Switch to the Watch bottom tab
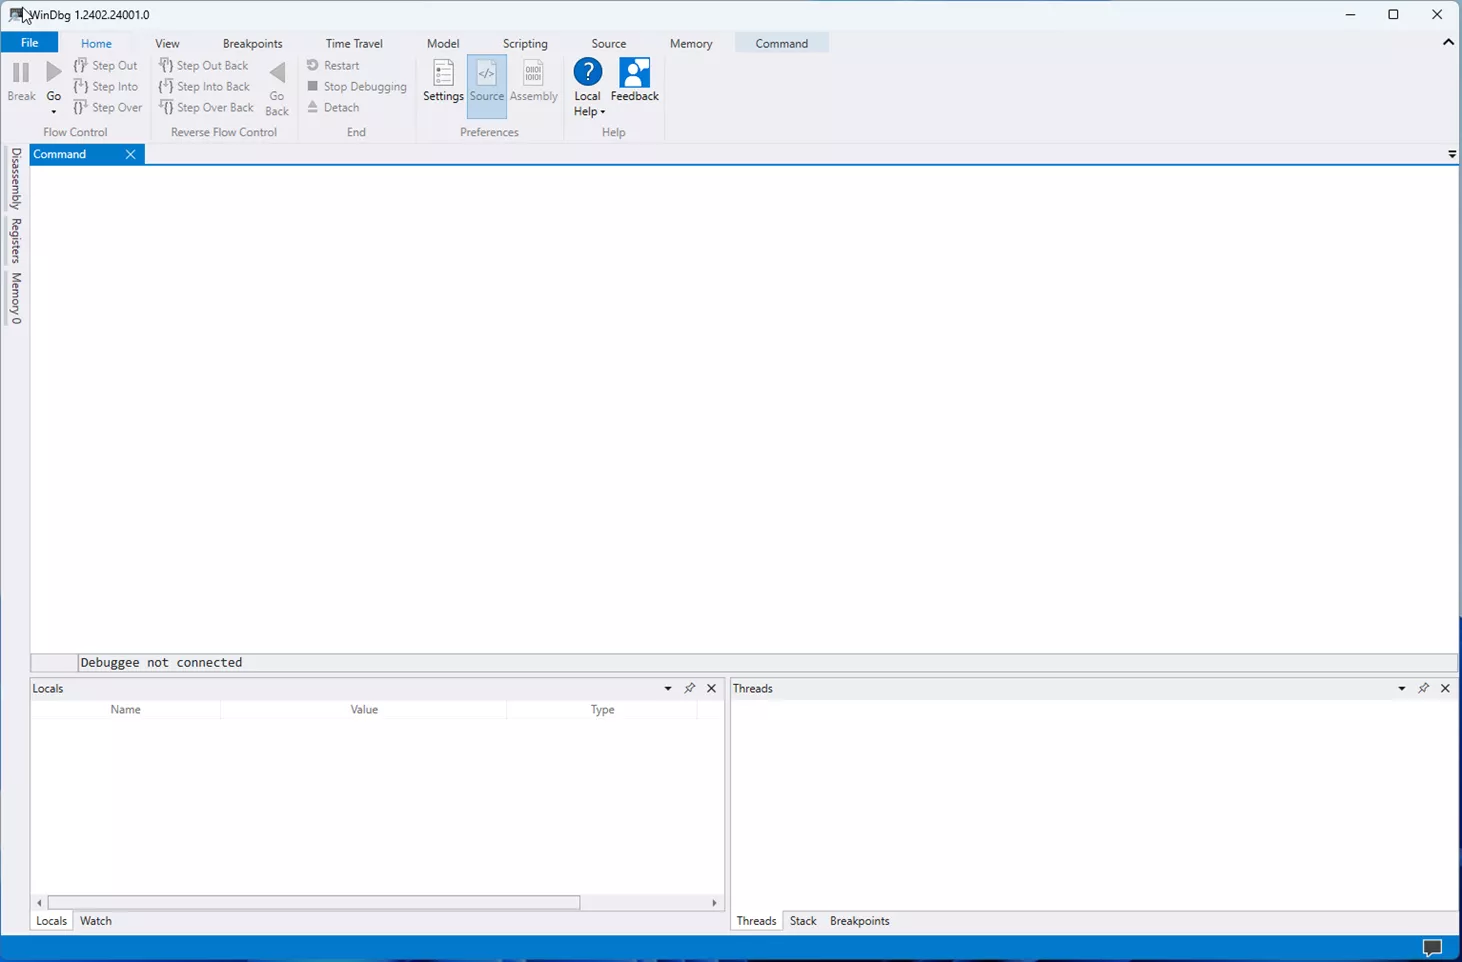The height and width of the screenshot is (962, 1462). [96, 921]
